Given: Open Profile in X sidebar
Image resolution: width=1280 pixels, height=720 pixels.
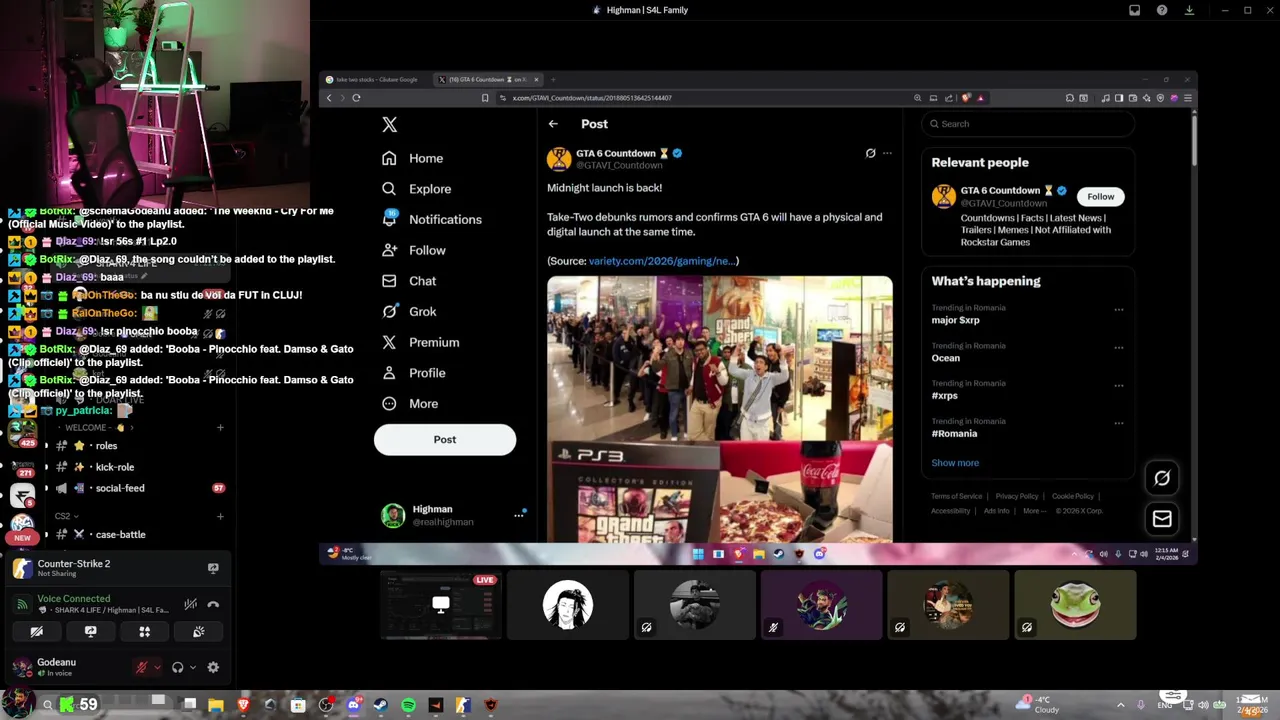Looking at the screenshot, I should pos(414,373).
